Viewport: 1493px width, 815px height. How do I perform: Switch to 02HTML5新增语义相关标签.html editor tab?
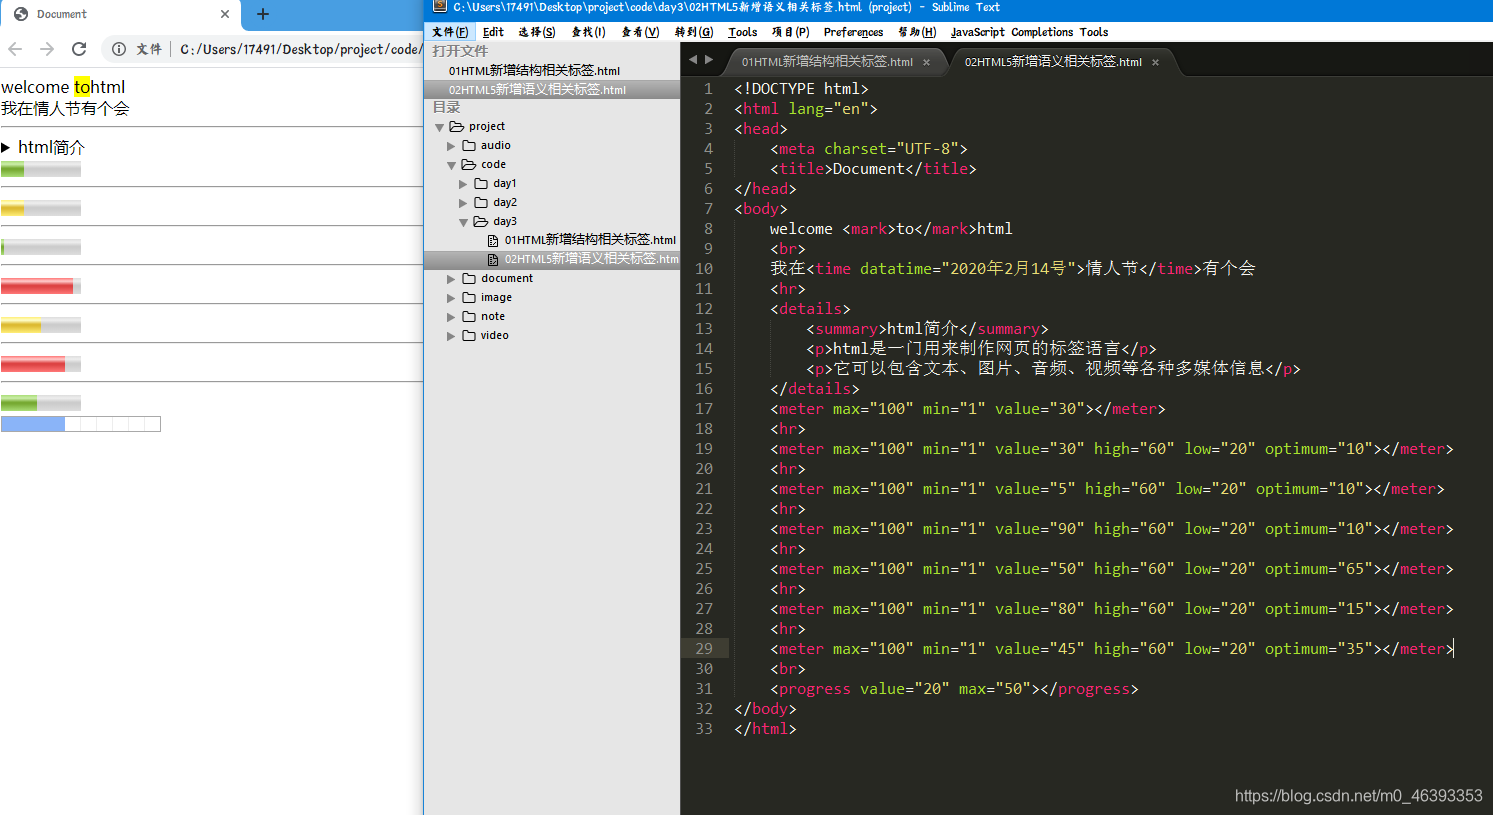click(1053, 62)
